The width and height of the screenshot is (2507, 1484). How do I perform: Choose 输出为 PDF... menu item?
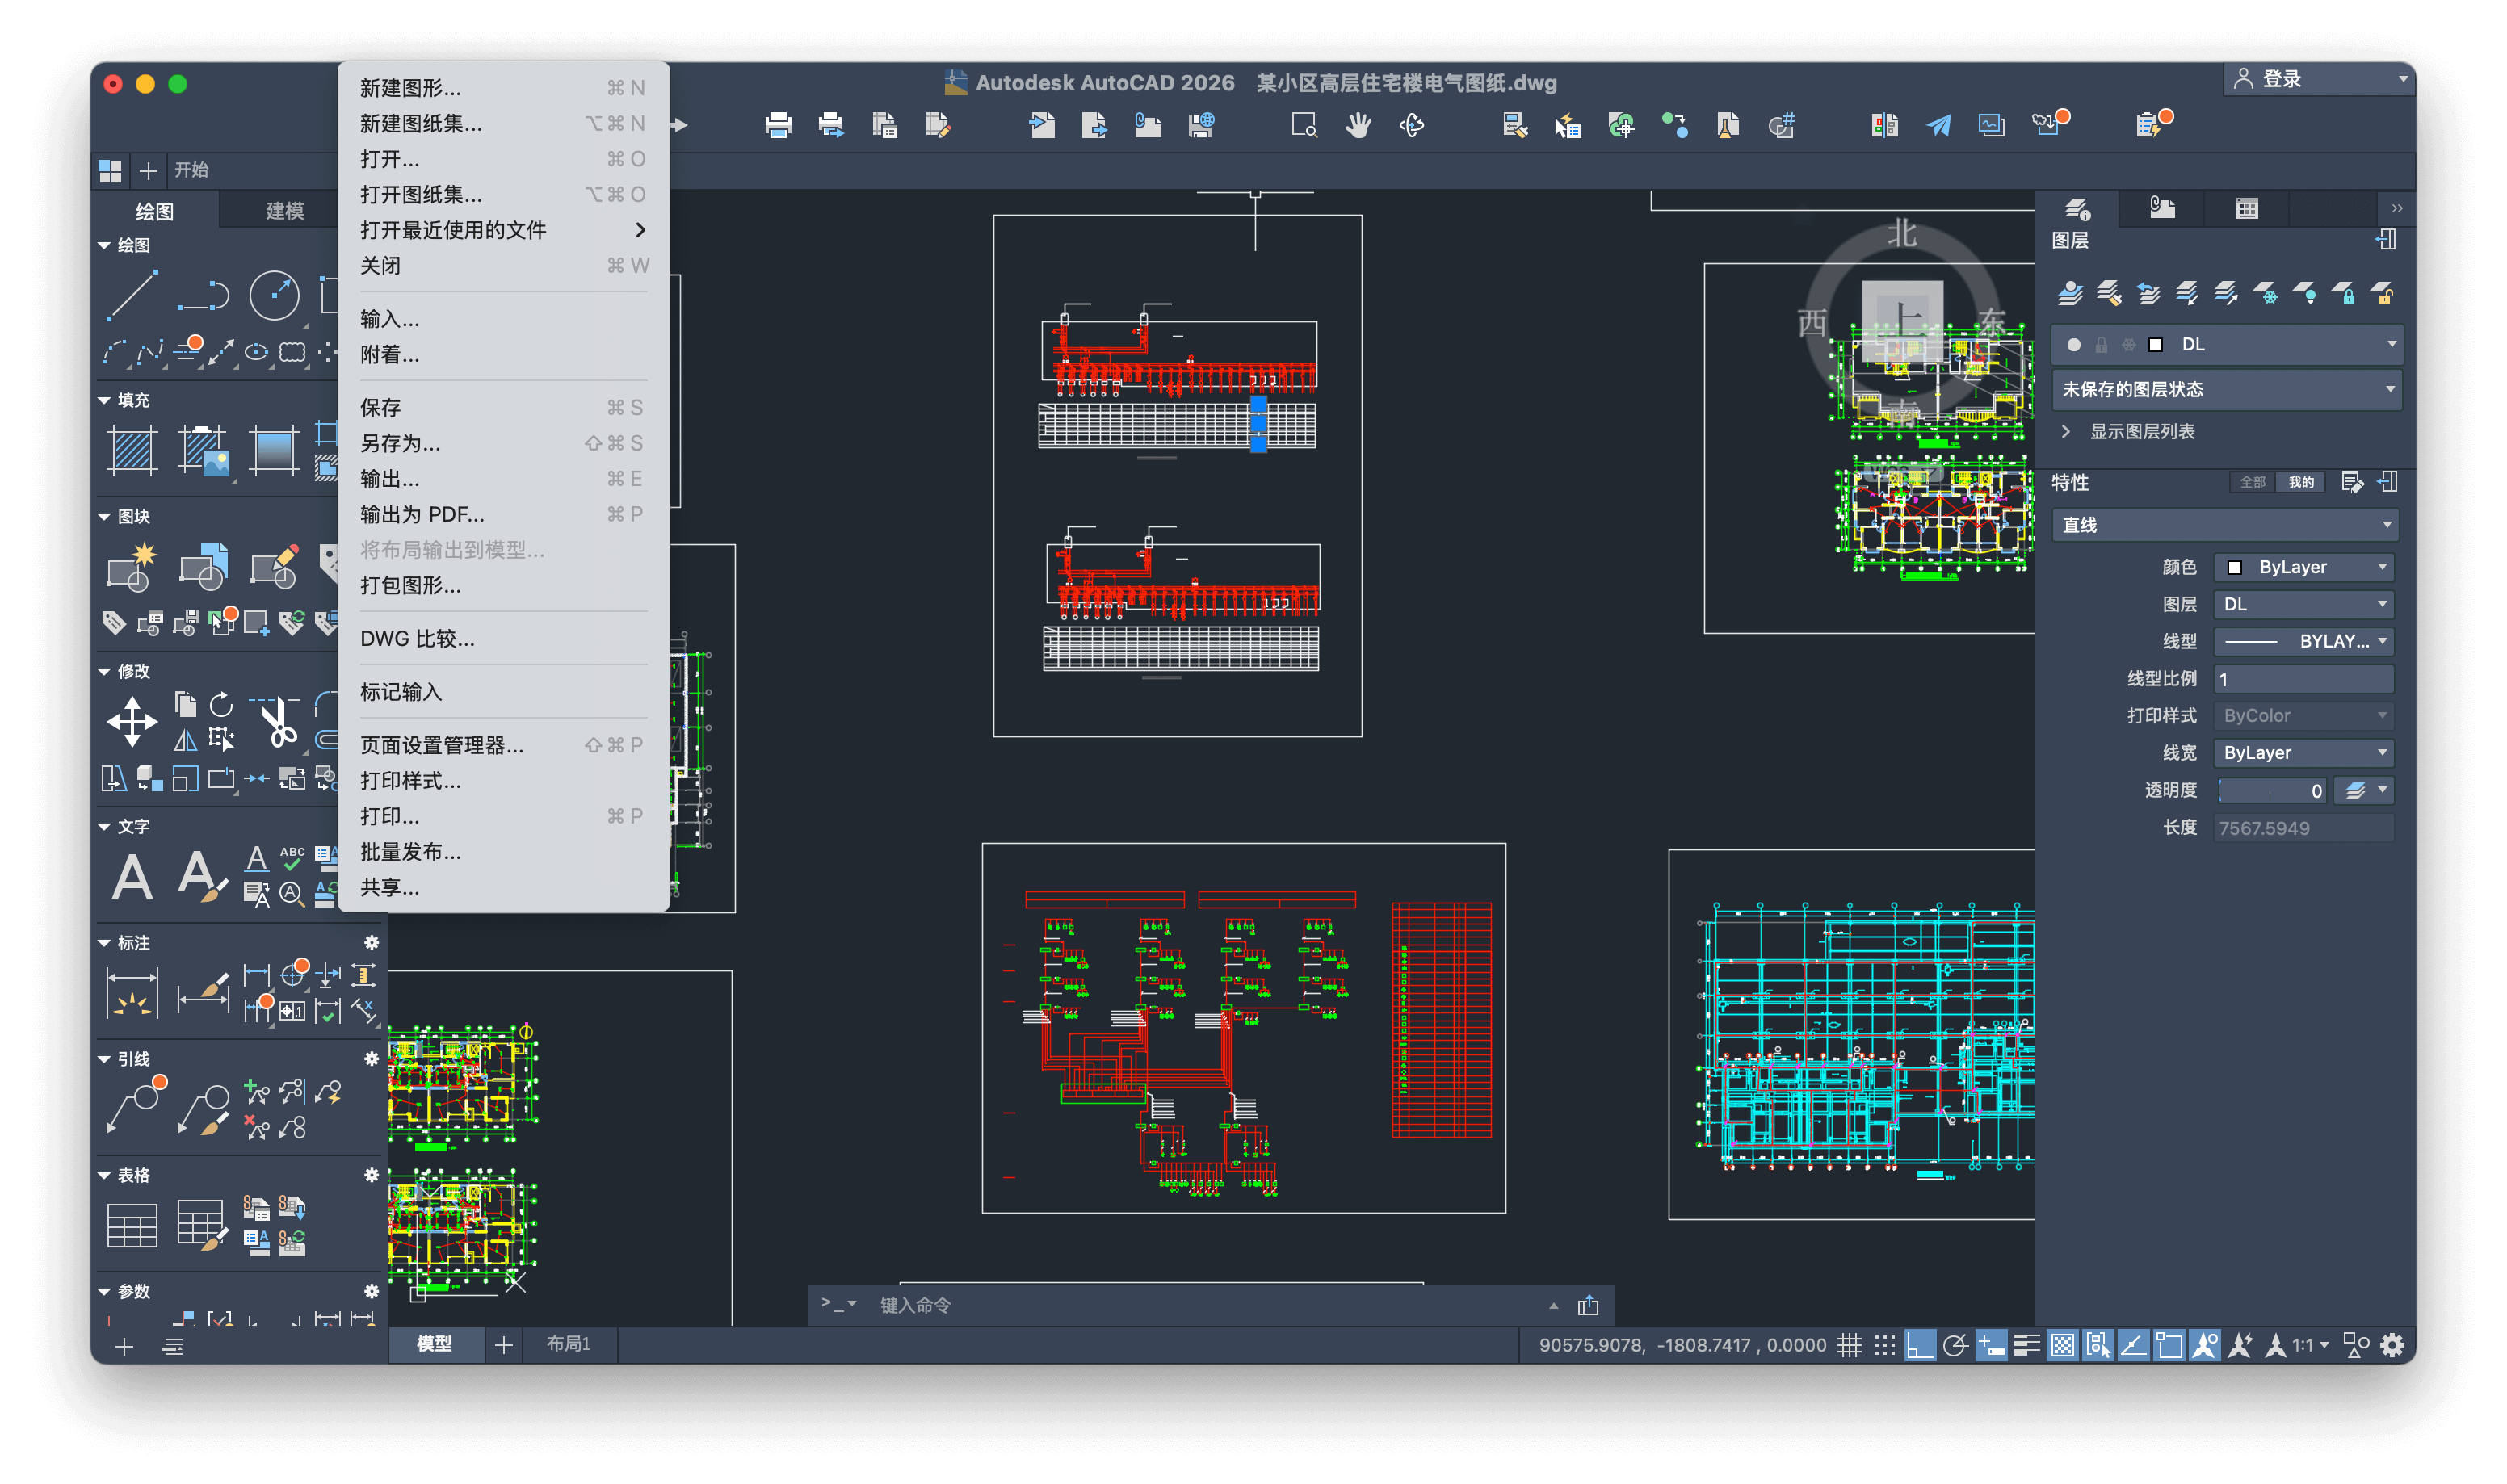click(503, 514)
